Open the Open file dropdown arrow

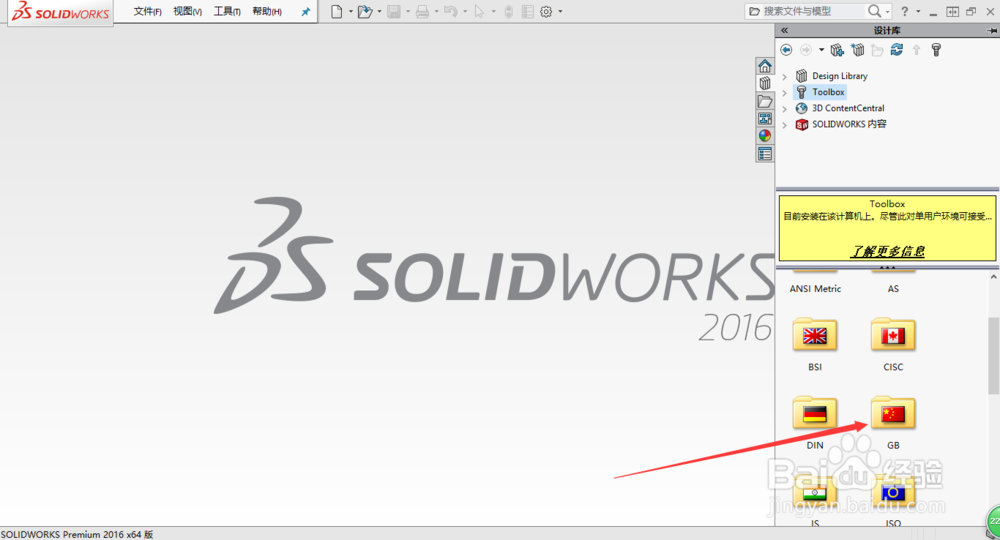pyautogui.click(x=379, y=11)
